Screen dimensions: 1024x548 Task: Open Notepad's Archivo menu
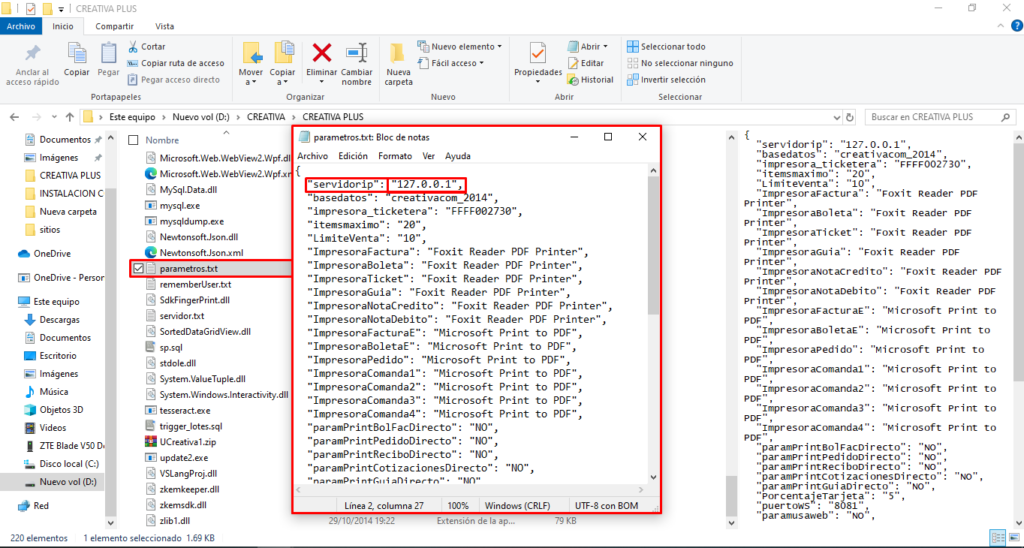coord(313,156)
